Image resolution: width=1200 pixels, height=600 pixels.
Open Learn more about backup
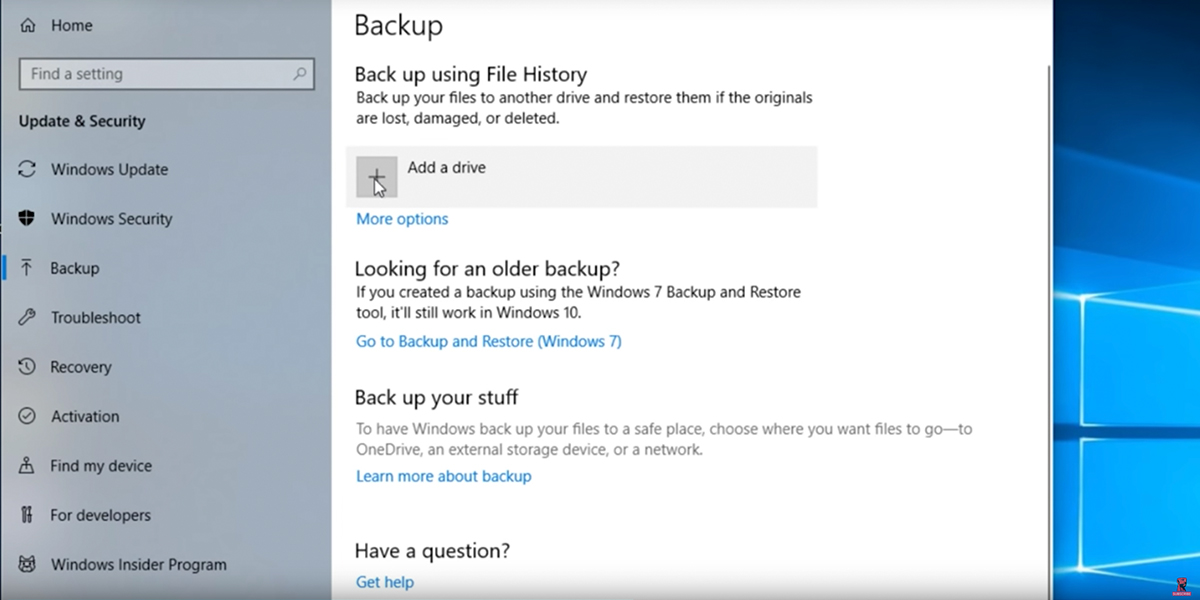tap(443, 476)
